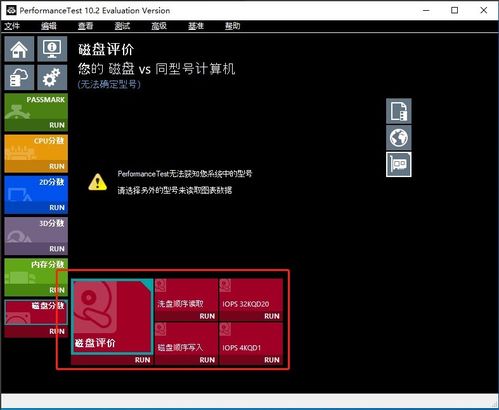Open the Home dashboard icon
Screen dimensions: 499x410
pyautogui.click(x=19, y=49)
